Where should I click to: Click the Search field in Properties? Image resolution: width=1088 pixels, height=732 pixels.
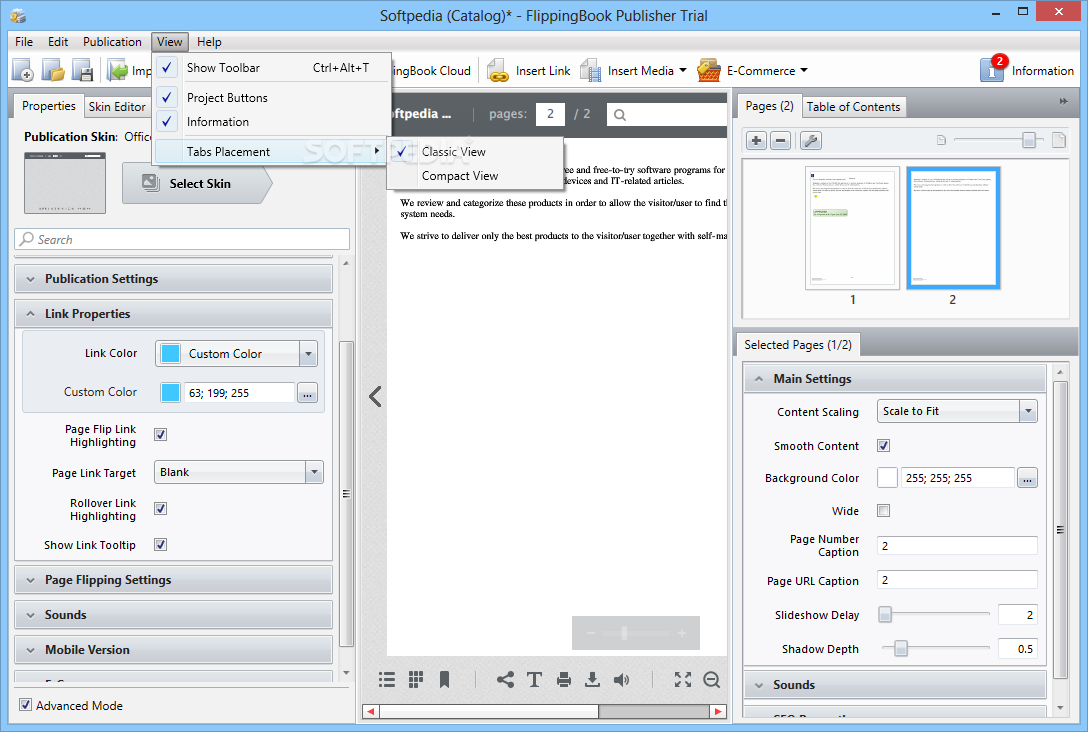tap(182, 239)
